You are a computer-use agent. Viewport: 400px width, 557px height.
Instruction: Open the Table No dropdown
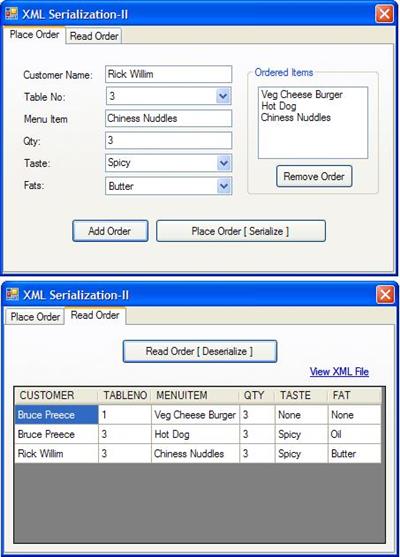pos(223,96)
